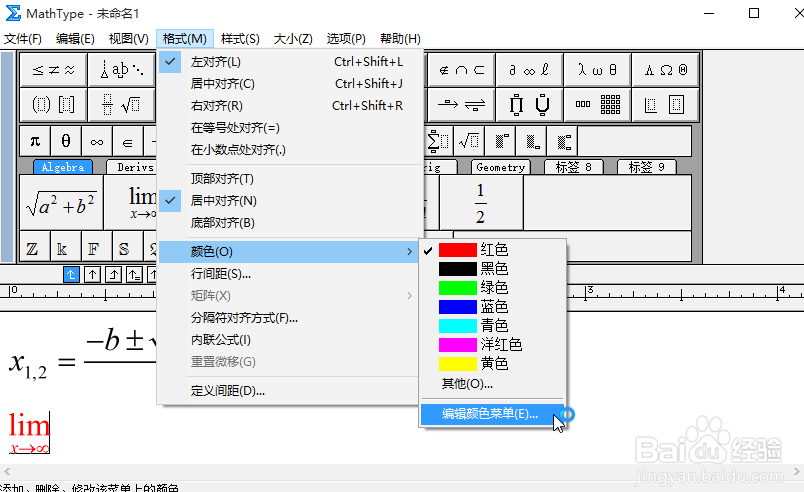The width and height of the screenshot is (804, 492).
Task: Insert the square root of a²+b² expression
Action: pos(61,204)
